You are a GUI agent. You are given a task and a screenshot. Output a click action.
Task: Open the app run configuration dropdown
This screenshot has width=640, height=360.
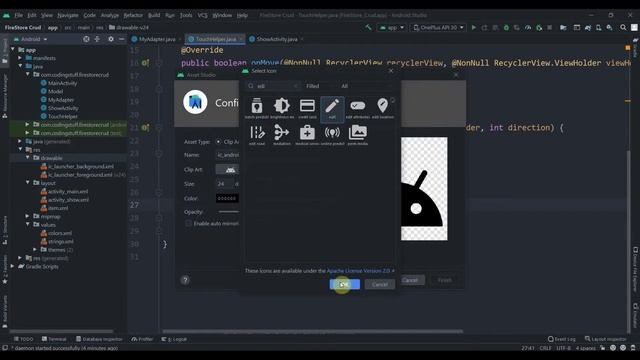(x=391, y=27)
